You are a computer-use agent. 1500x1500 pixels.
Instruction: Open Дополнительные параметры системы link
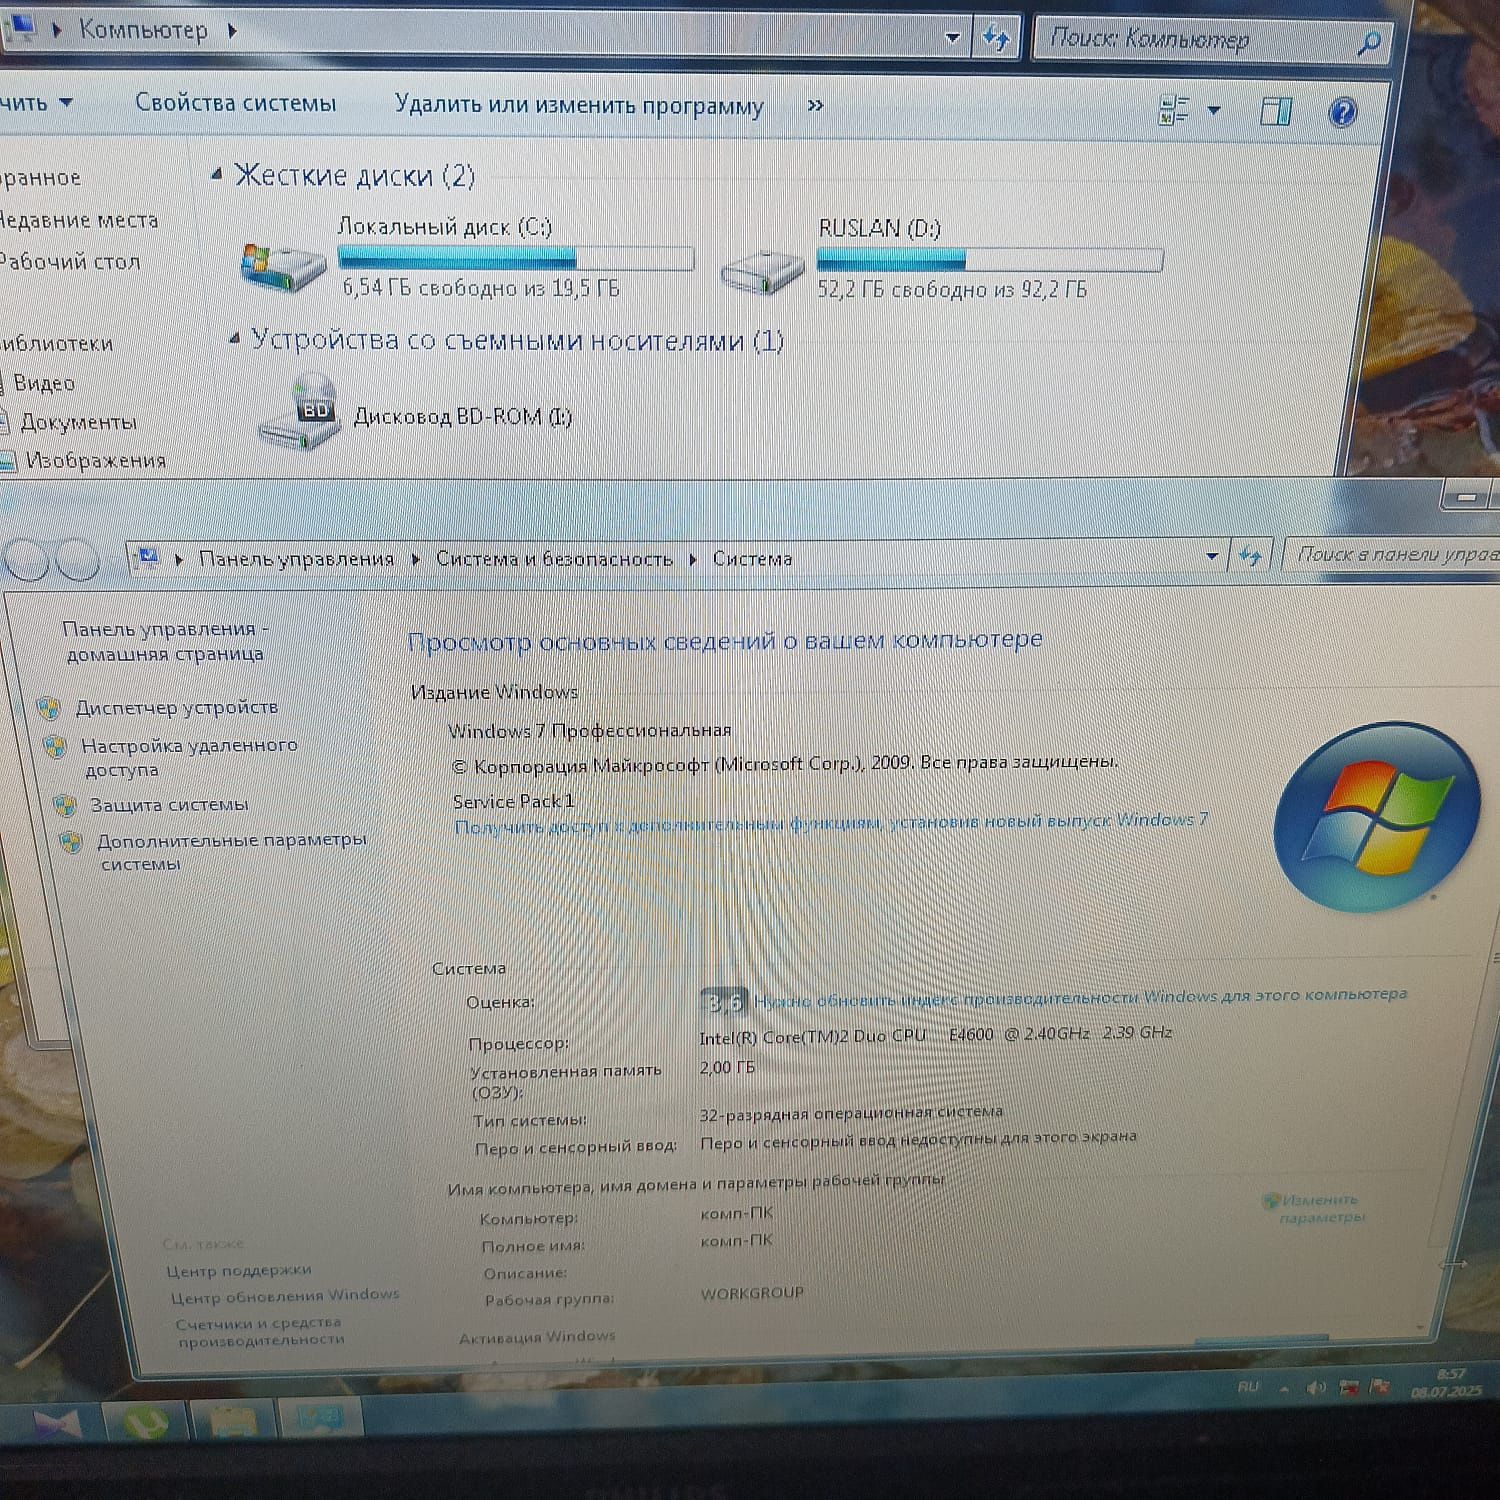click(x=231, y=851)
